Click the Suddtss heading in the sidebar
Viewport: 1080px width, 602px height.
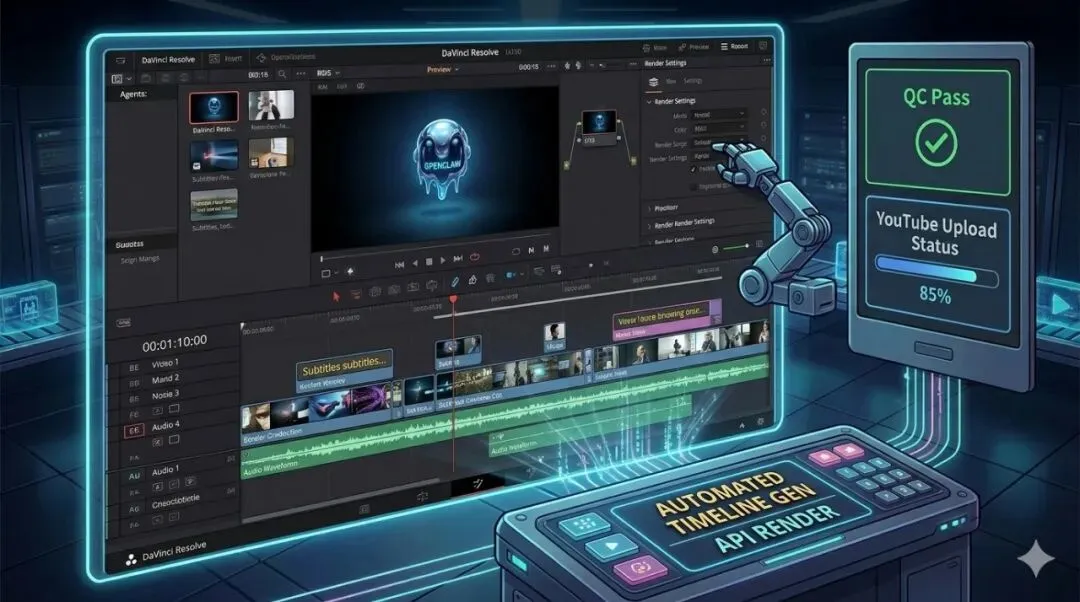[129, 245]
